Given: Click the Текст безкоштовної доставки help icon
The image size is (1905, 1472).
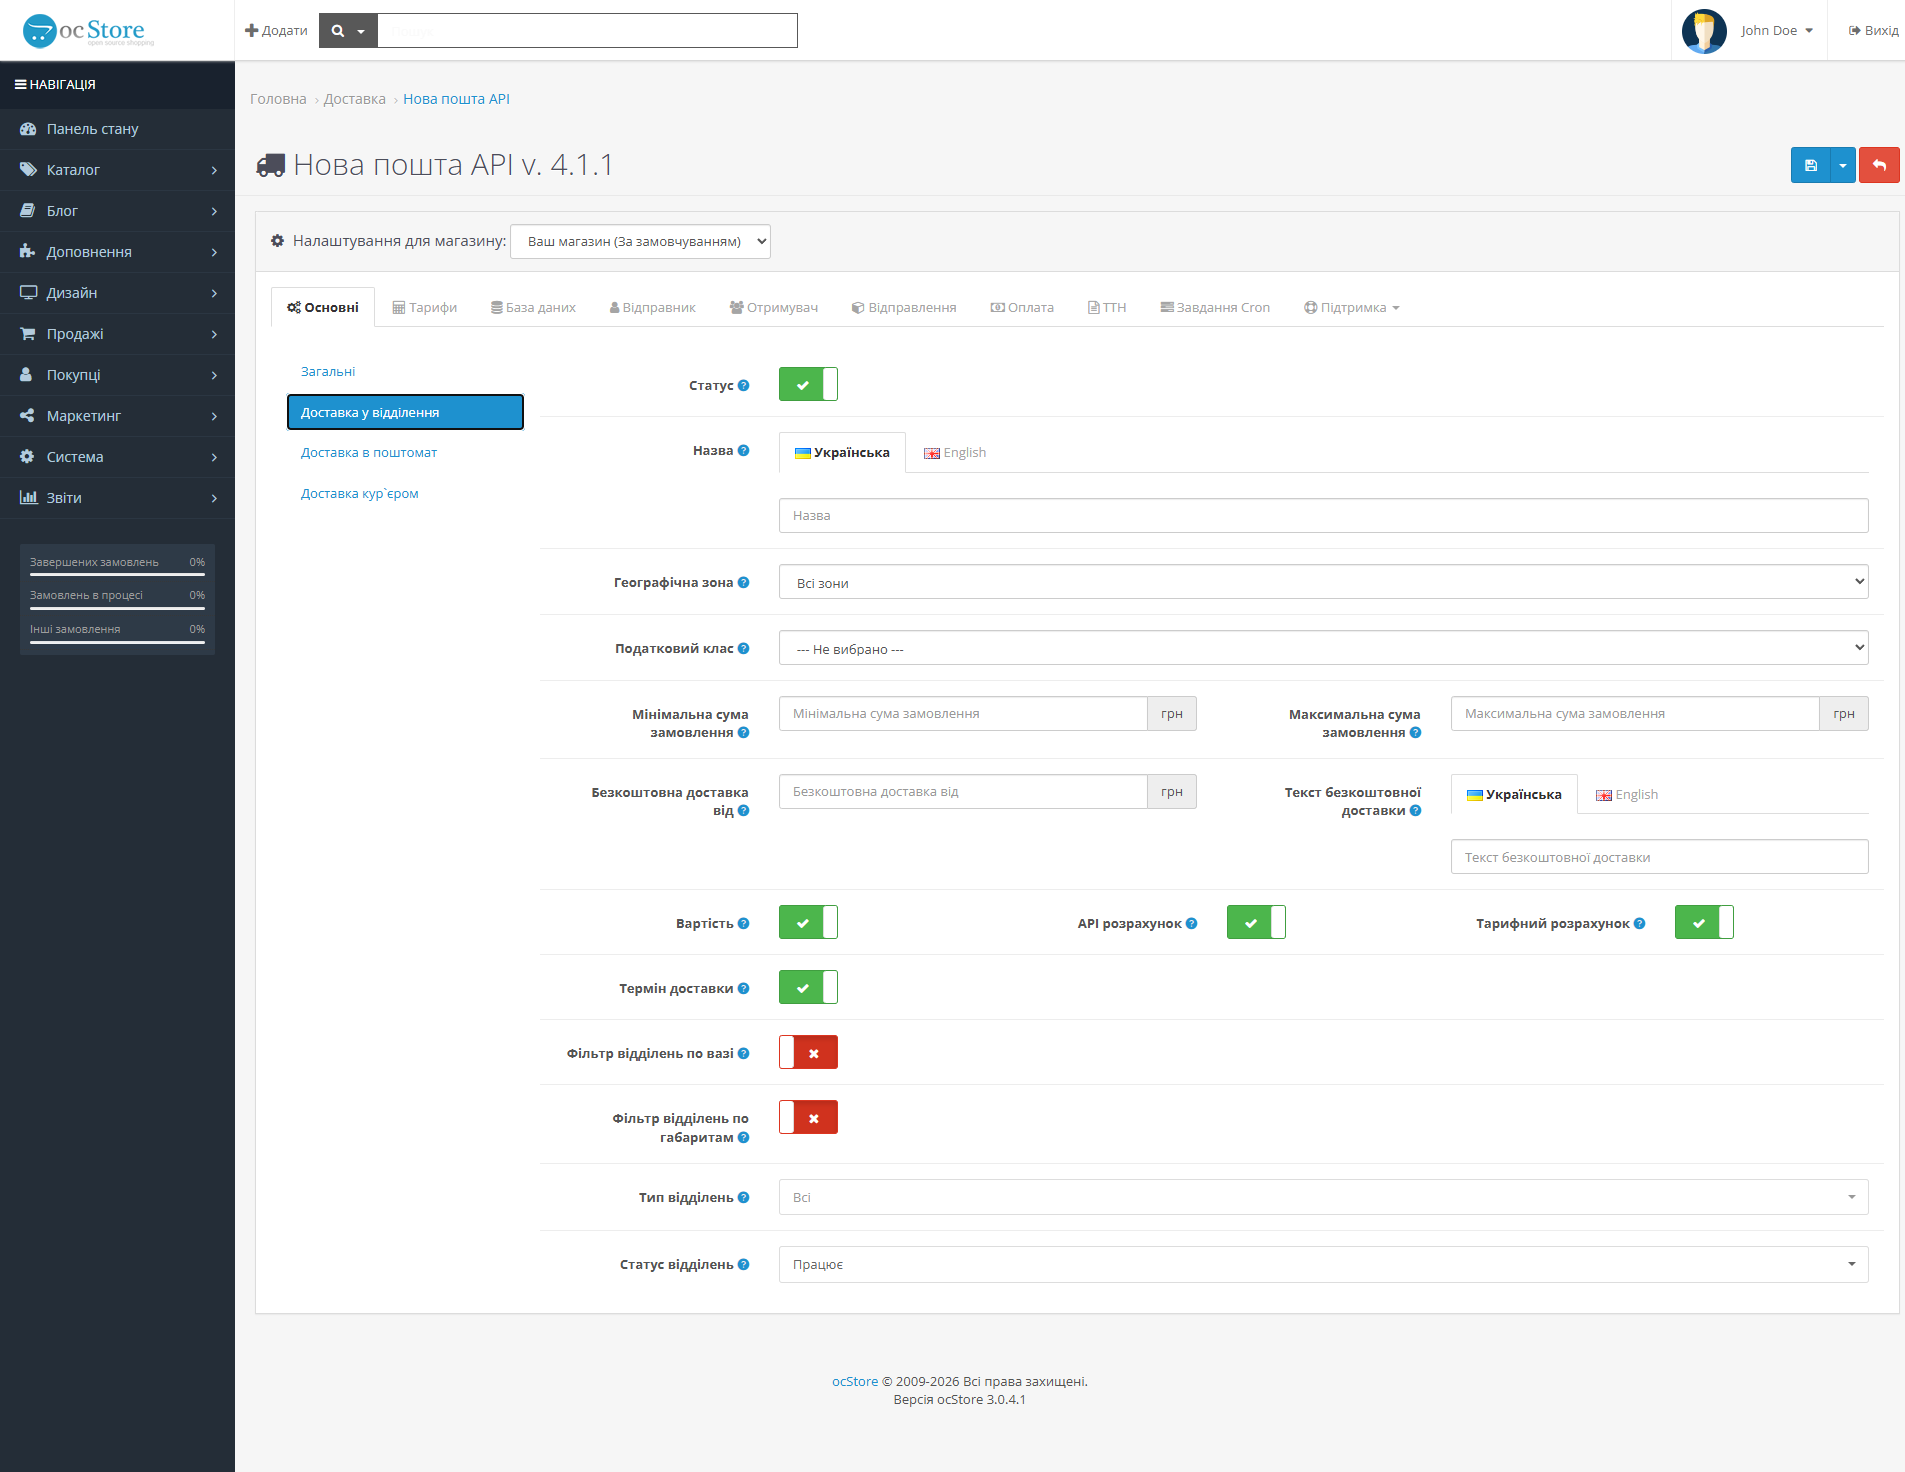Looking at the screenshot, I should [1415, 810].
